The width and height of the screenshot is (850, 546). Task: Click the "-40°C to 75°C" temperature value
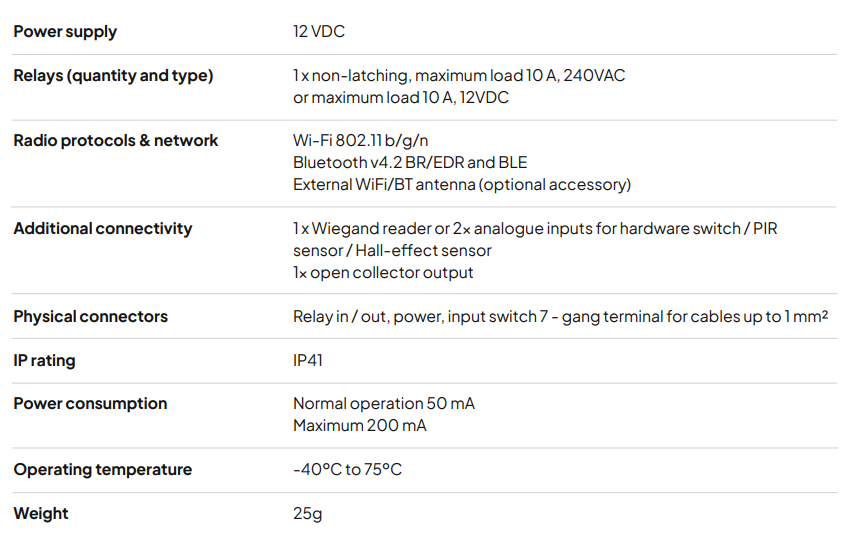pyautogui.click(x=348, y=470)
